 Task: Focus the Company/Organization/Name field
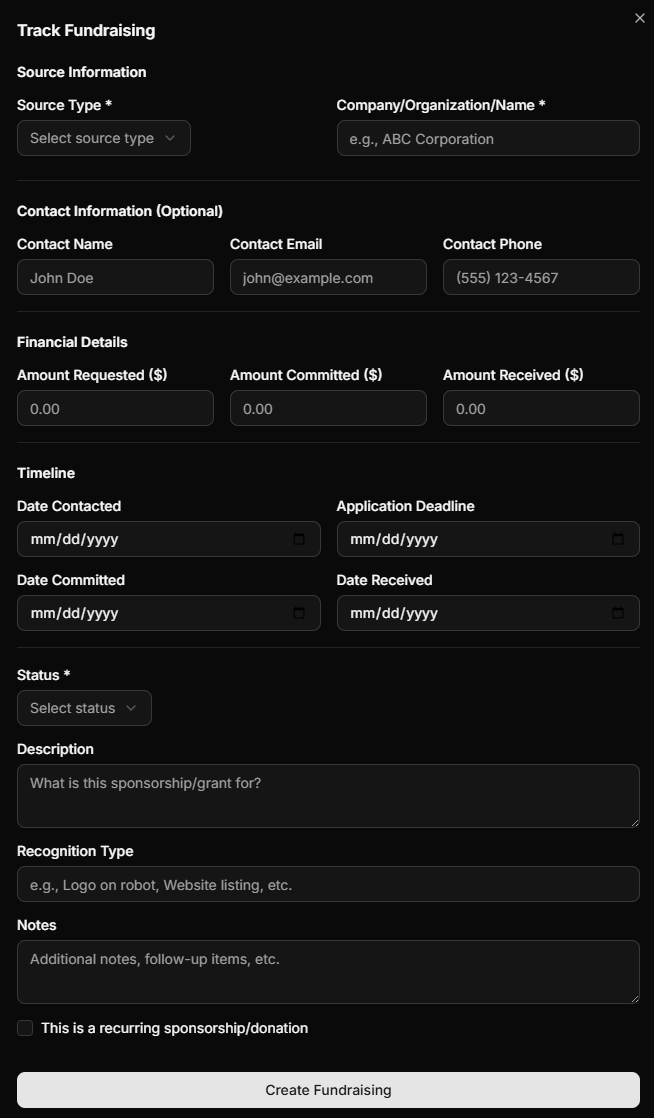(488, 139)
